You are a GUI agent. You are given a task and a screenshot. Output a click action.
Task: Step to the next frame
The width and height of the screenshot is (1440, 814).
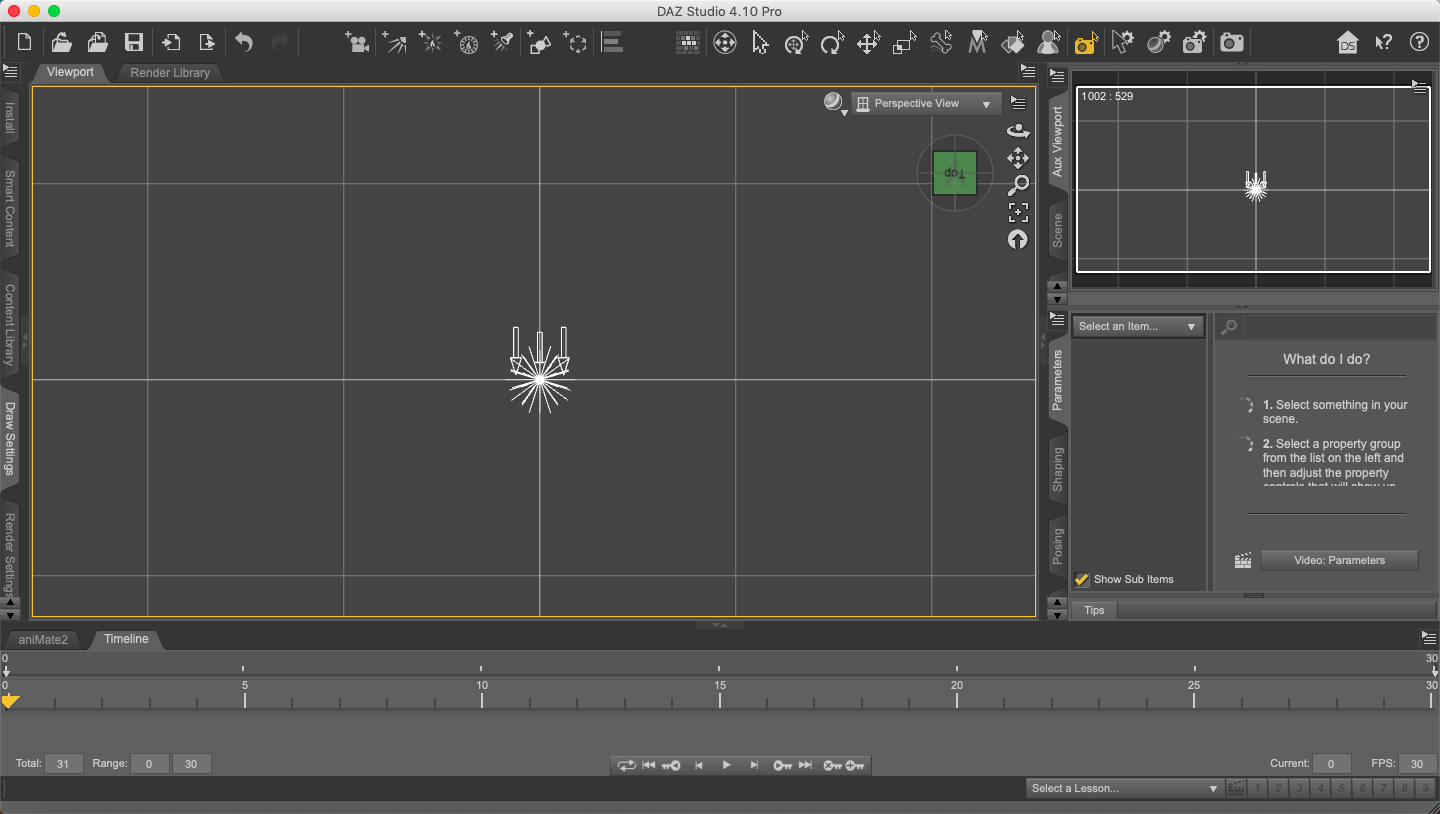[754, 765]
